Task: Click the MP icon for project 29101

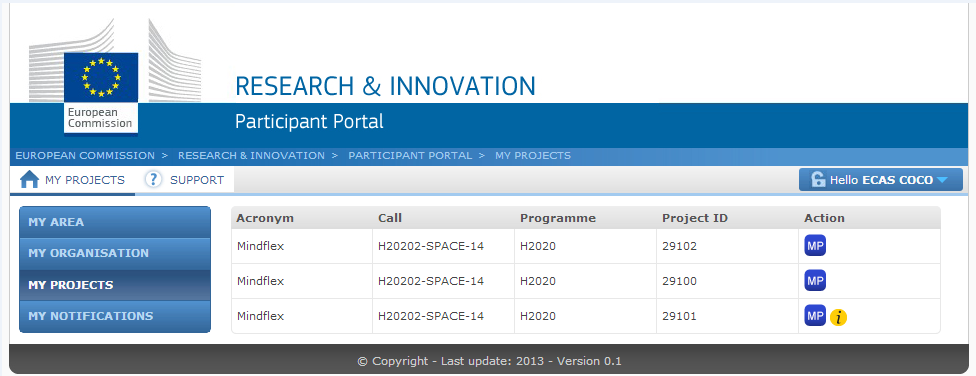Action: (815, 316)
